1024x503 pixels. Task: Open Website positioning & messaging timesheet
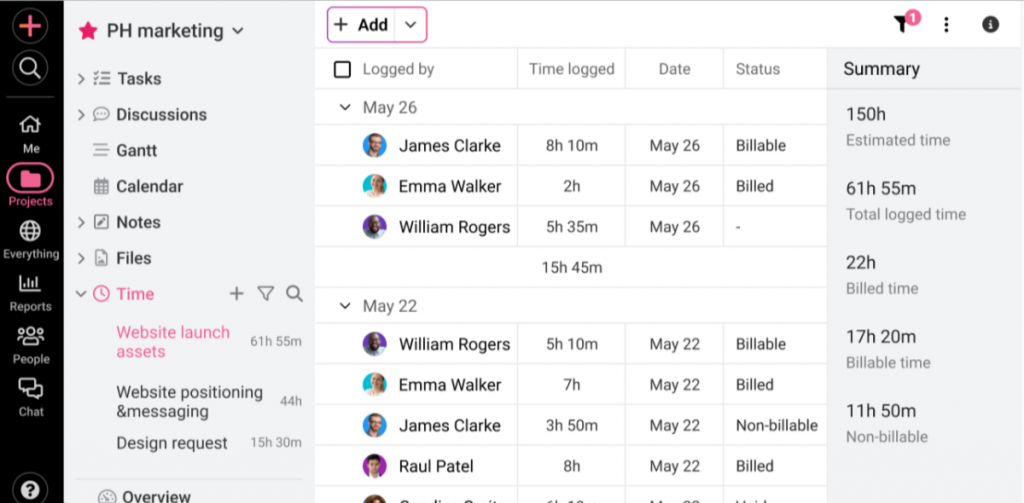tap(189, 402)
